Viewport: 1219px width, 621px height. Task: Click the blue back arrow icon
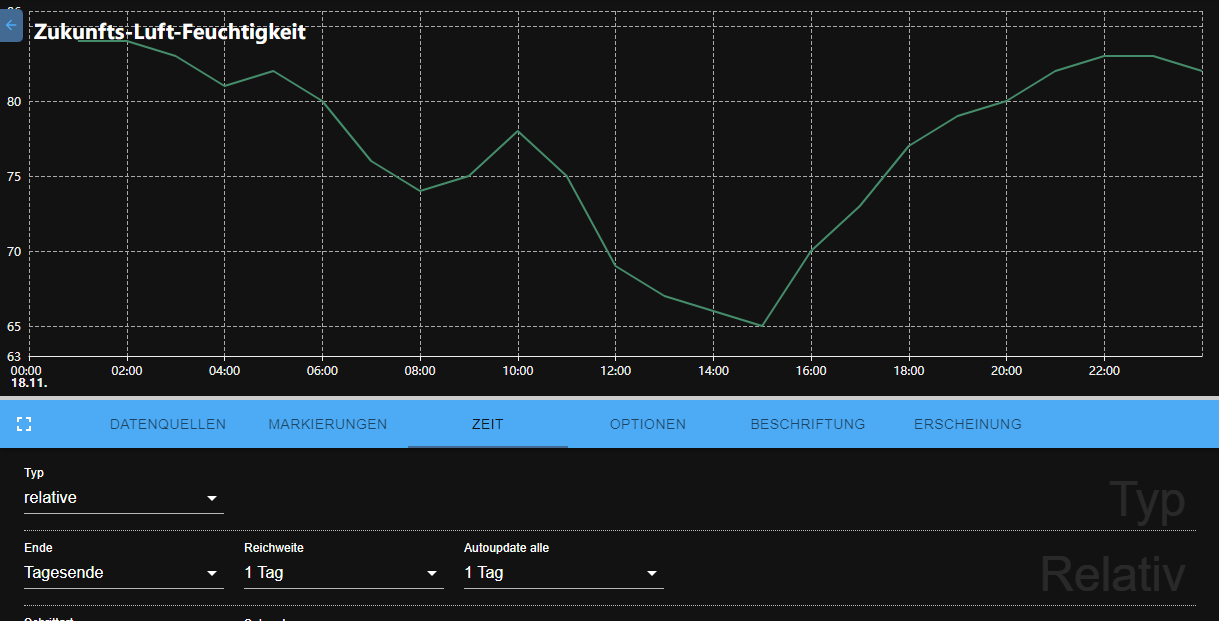pyautogui.click(x=10, y=25)
